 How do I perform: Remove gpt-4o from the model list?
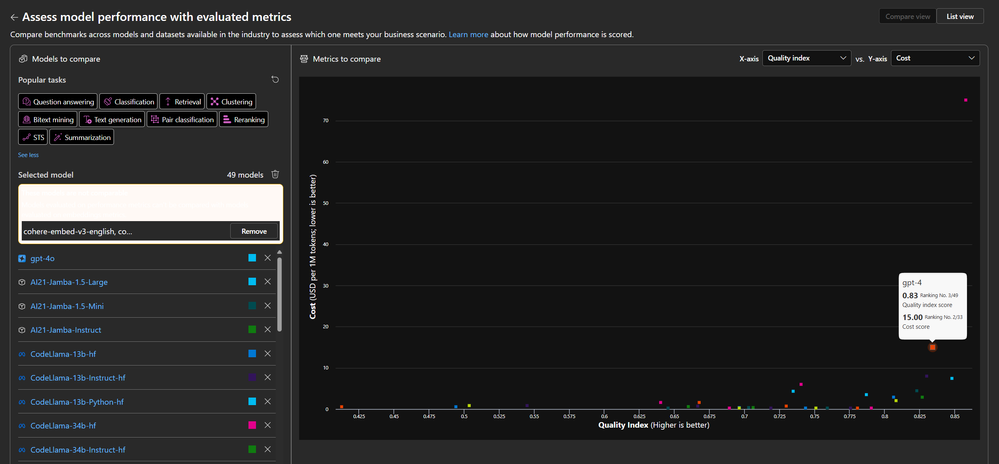(268, 258)
